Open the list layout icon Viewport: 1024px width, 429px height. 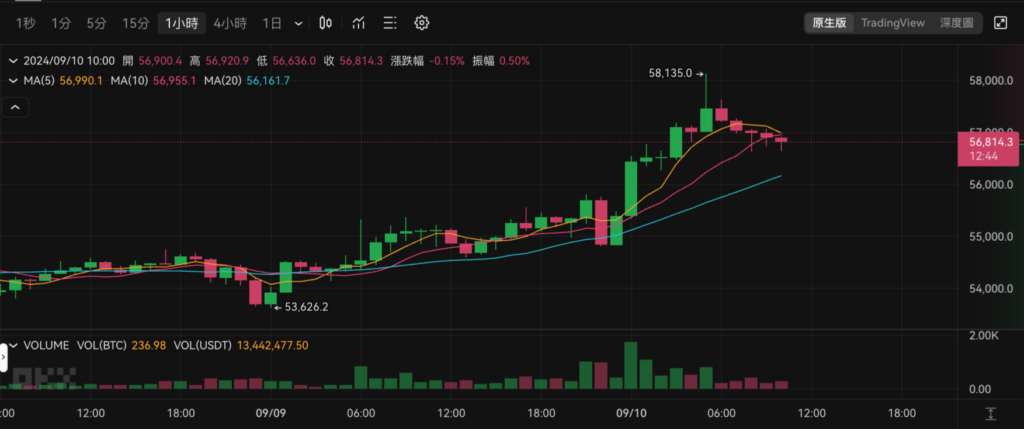[390, 24]
